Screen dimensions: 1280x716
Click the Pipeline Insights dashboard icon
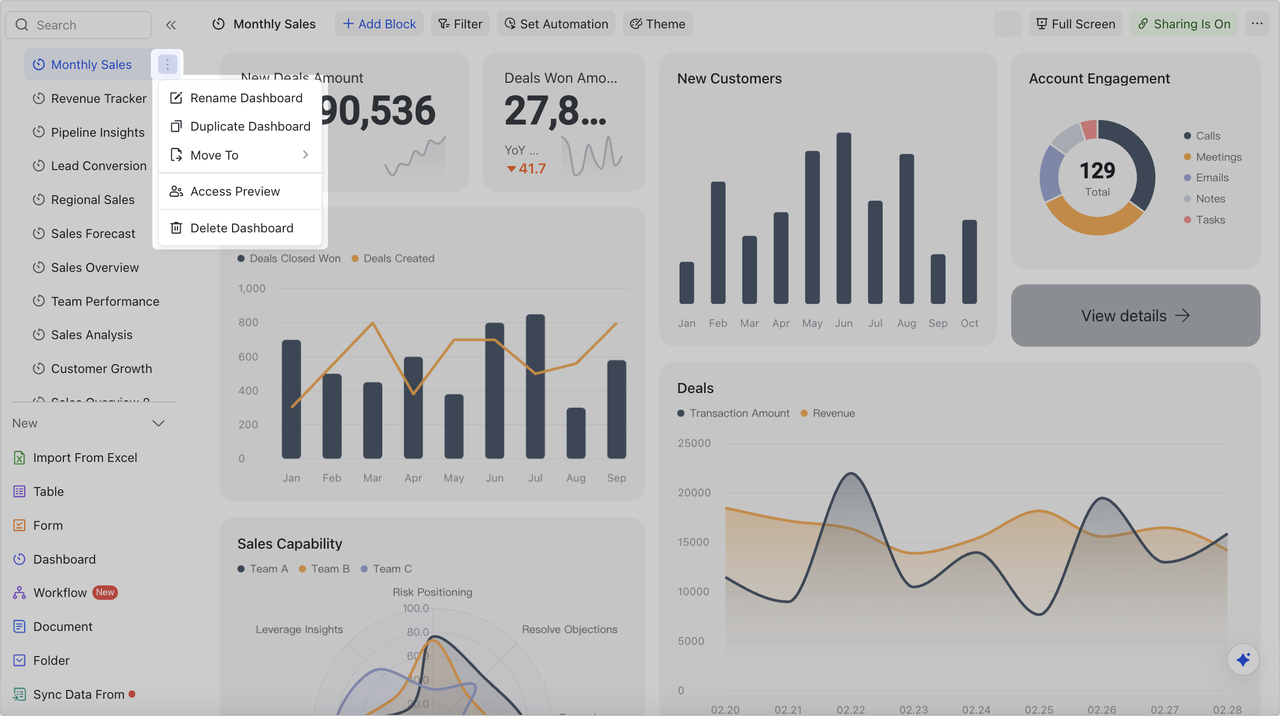[39, 132]
